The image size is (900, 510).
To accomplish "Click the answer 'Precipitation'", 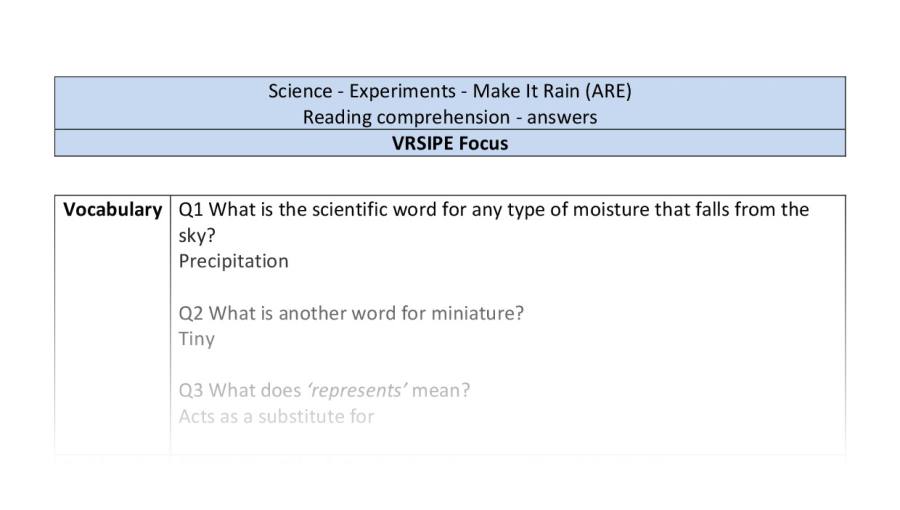I will coord(234,262).
